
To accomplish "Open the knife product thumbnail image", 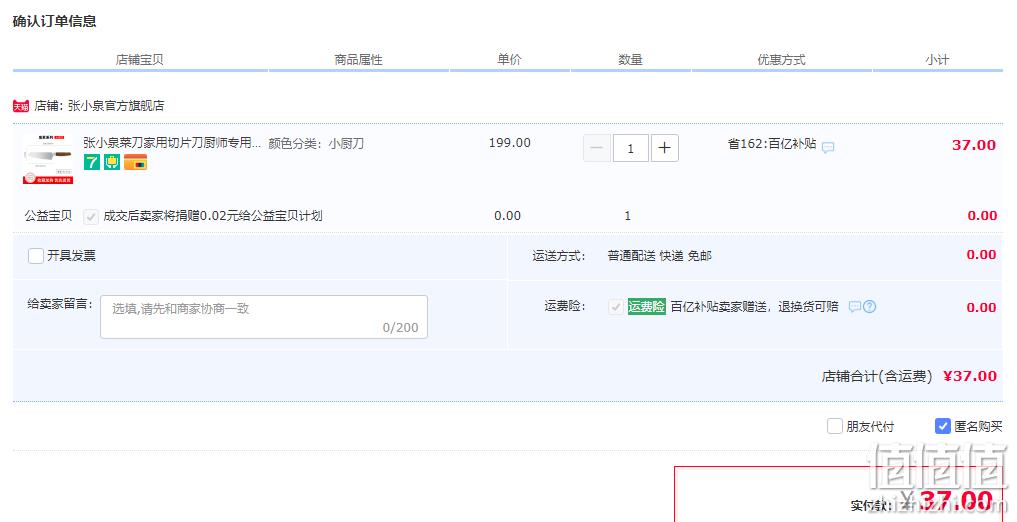I will (48, 160).
